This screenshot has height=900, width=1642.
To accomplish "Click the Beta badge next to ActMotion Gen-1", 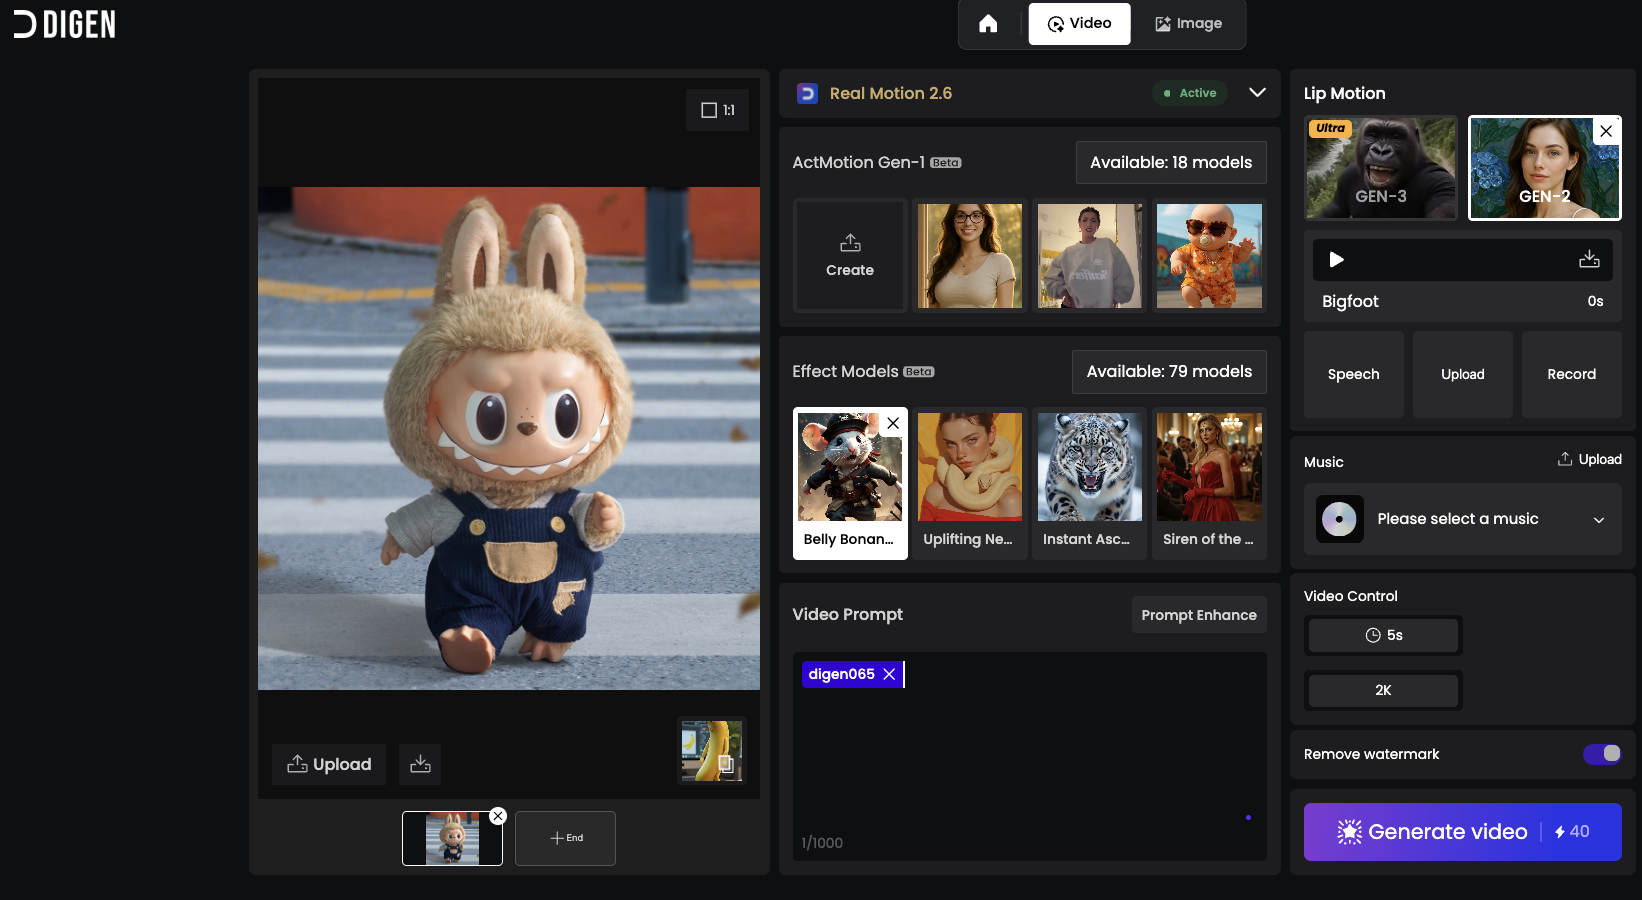I will coord(946,163).
